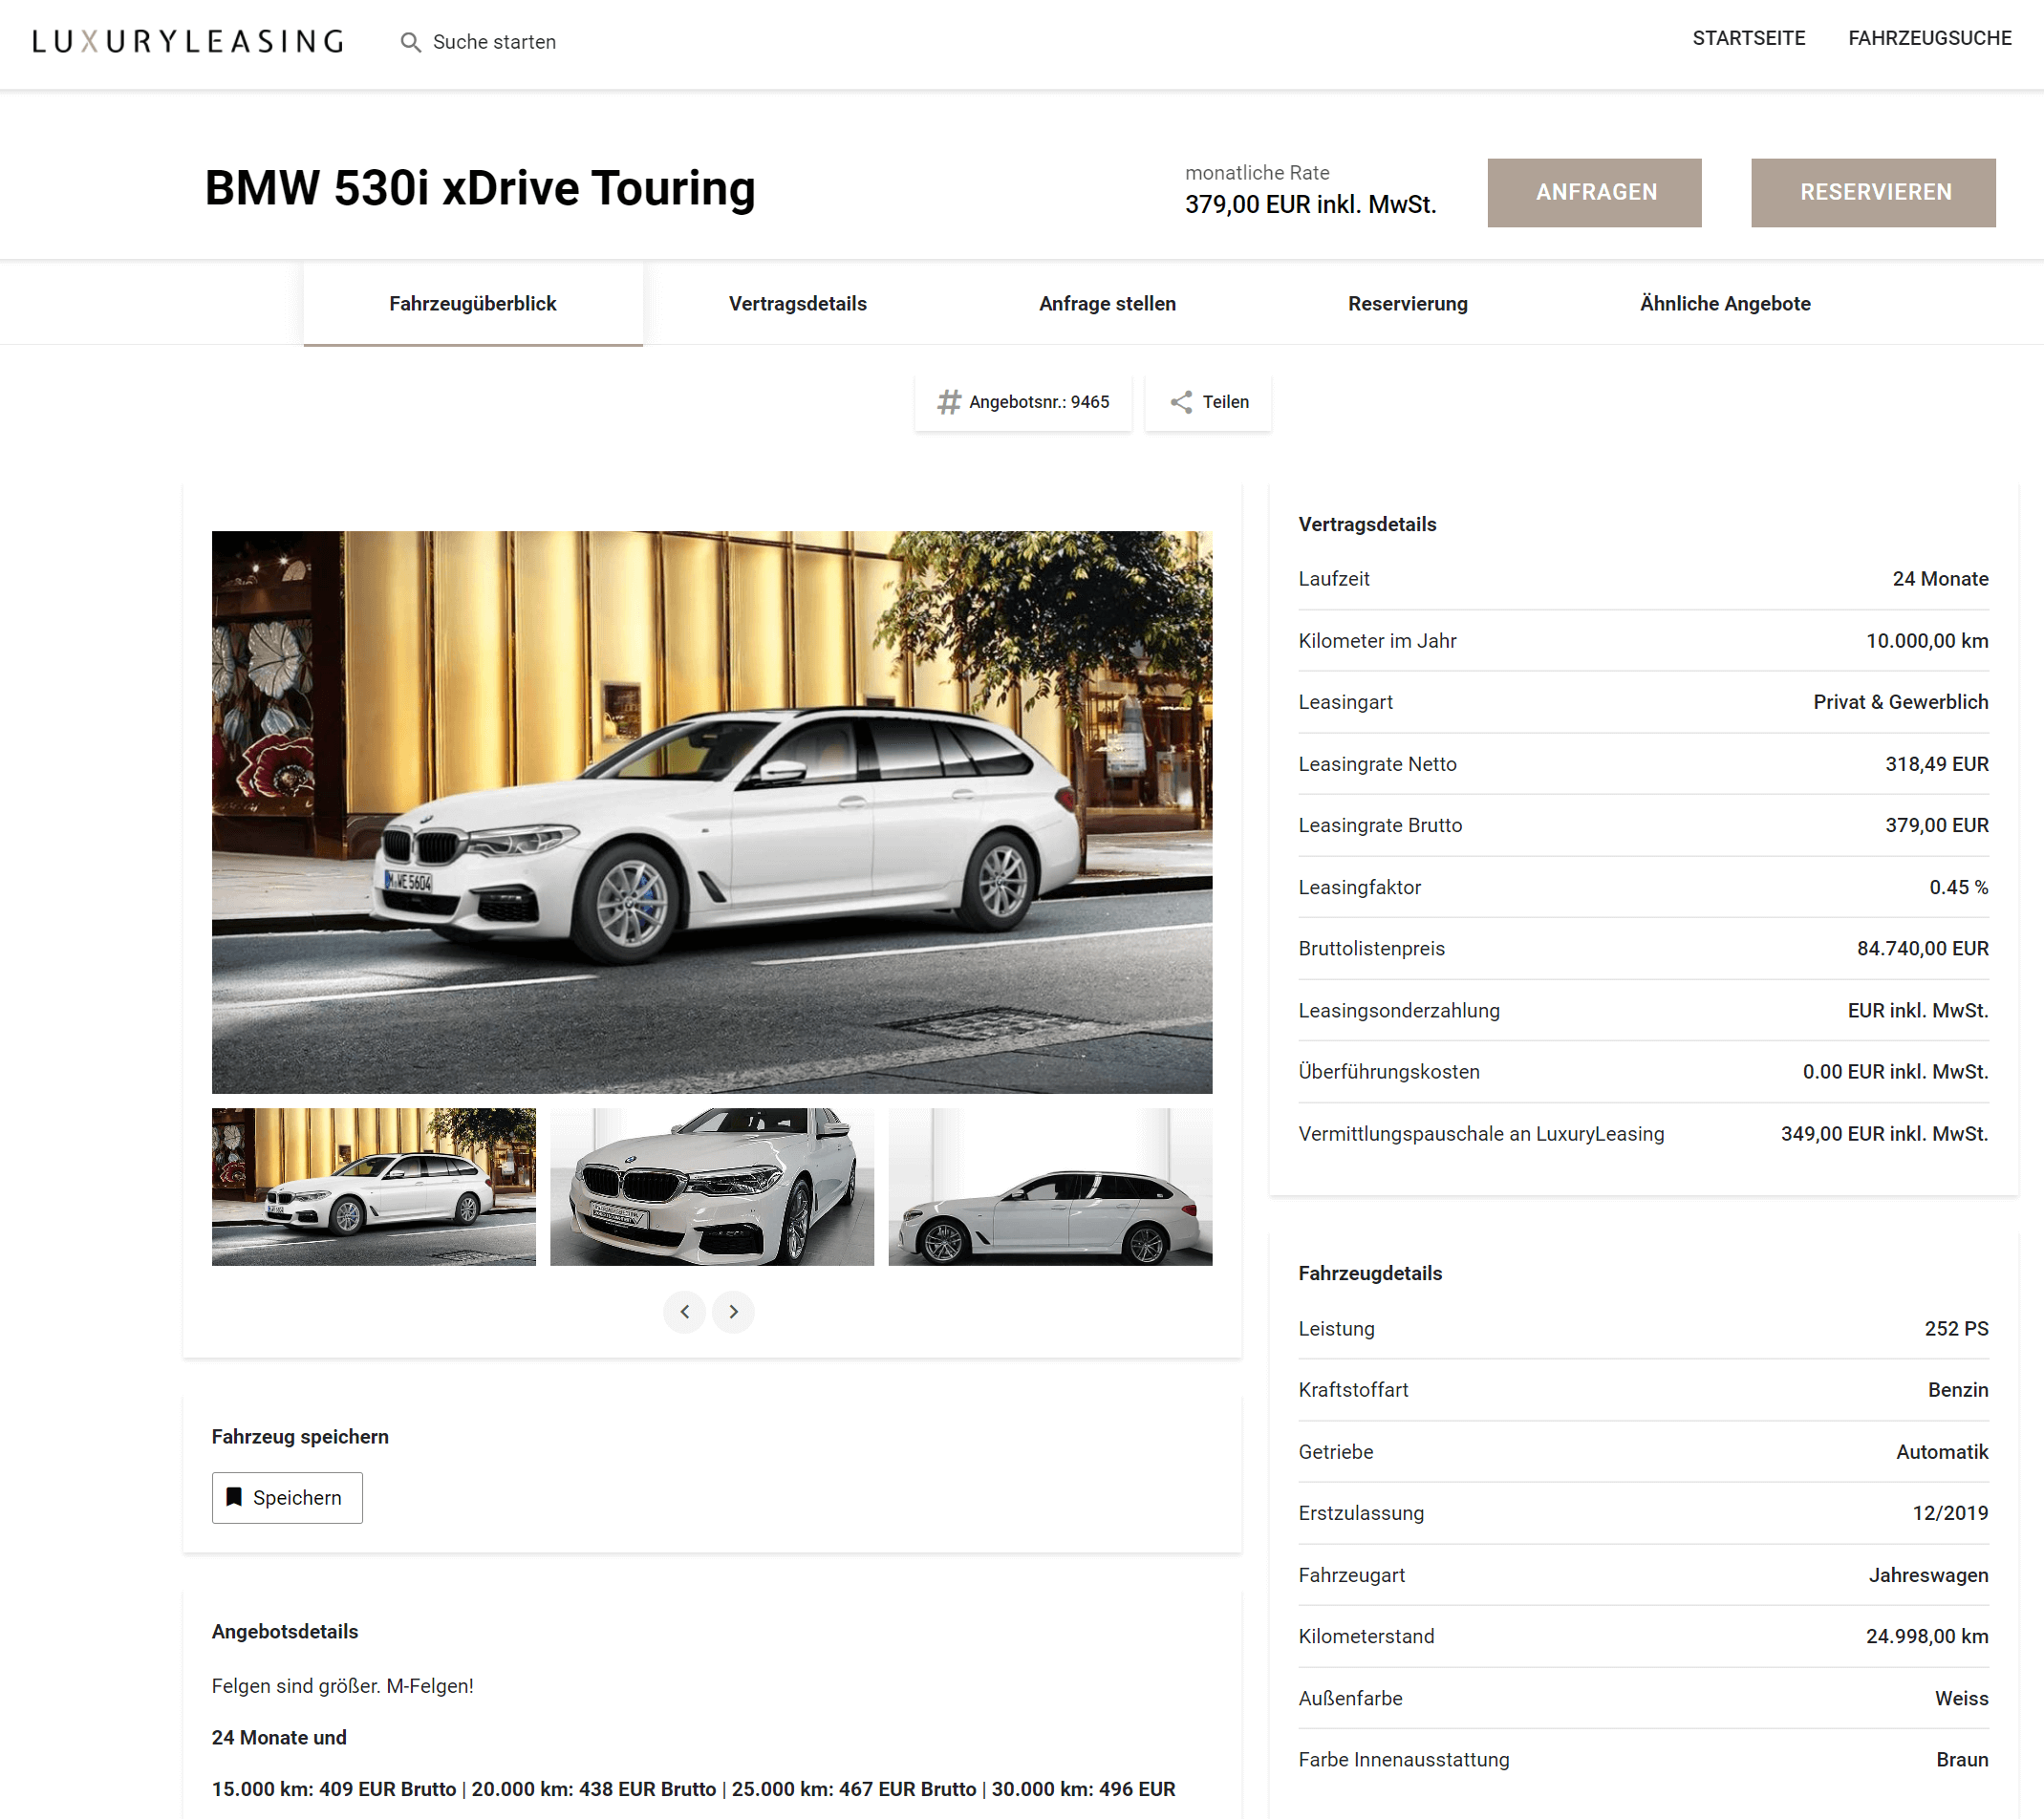Click the magnifier search icon
Screen dimensions: 2044x1819
(x=410, y=42)
